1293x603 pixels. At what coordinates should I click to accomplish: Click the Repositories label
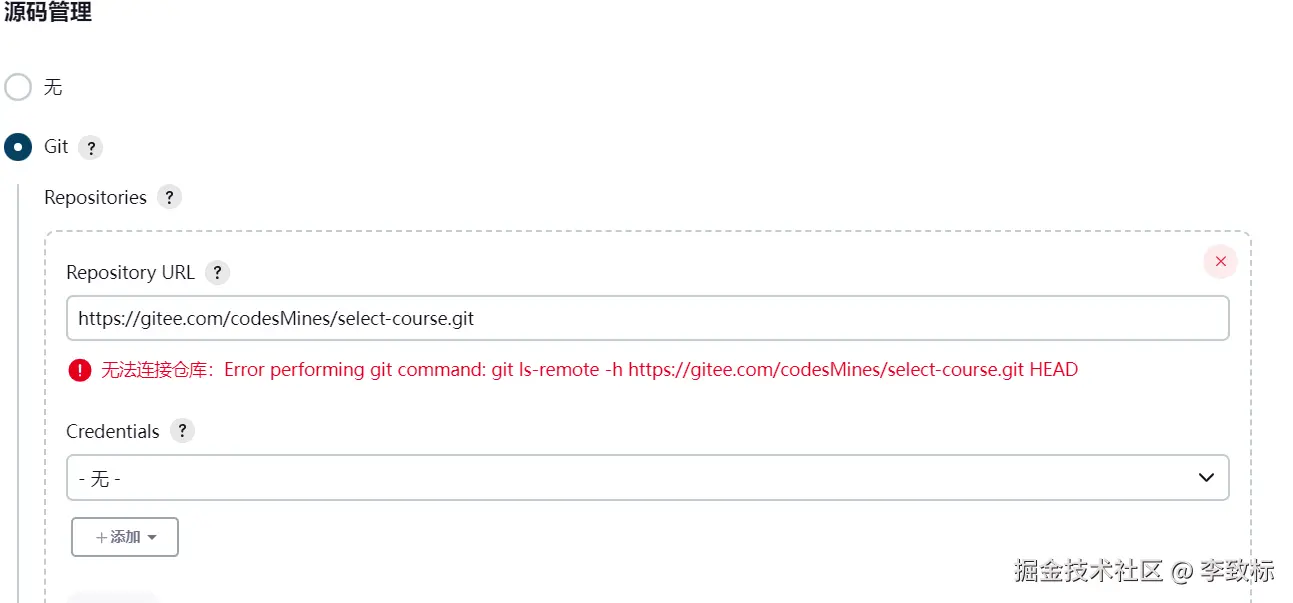click(95, 197)
